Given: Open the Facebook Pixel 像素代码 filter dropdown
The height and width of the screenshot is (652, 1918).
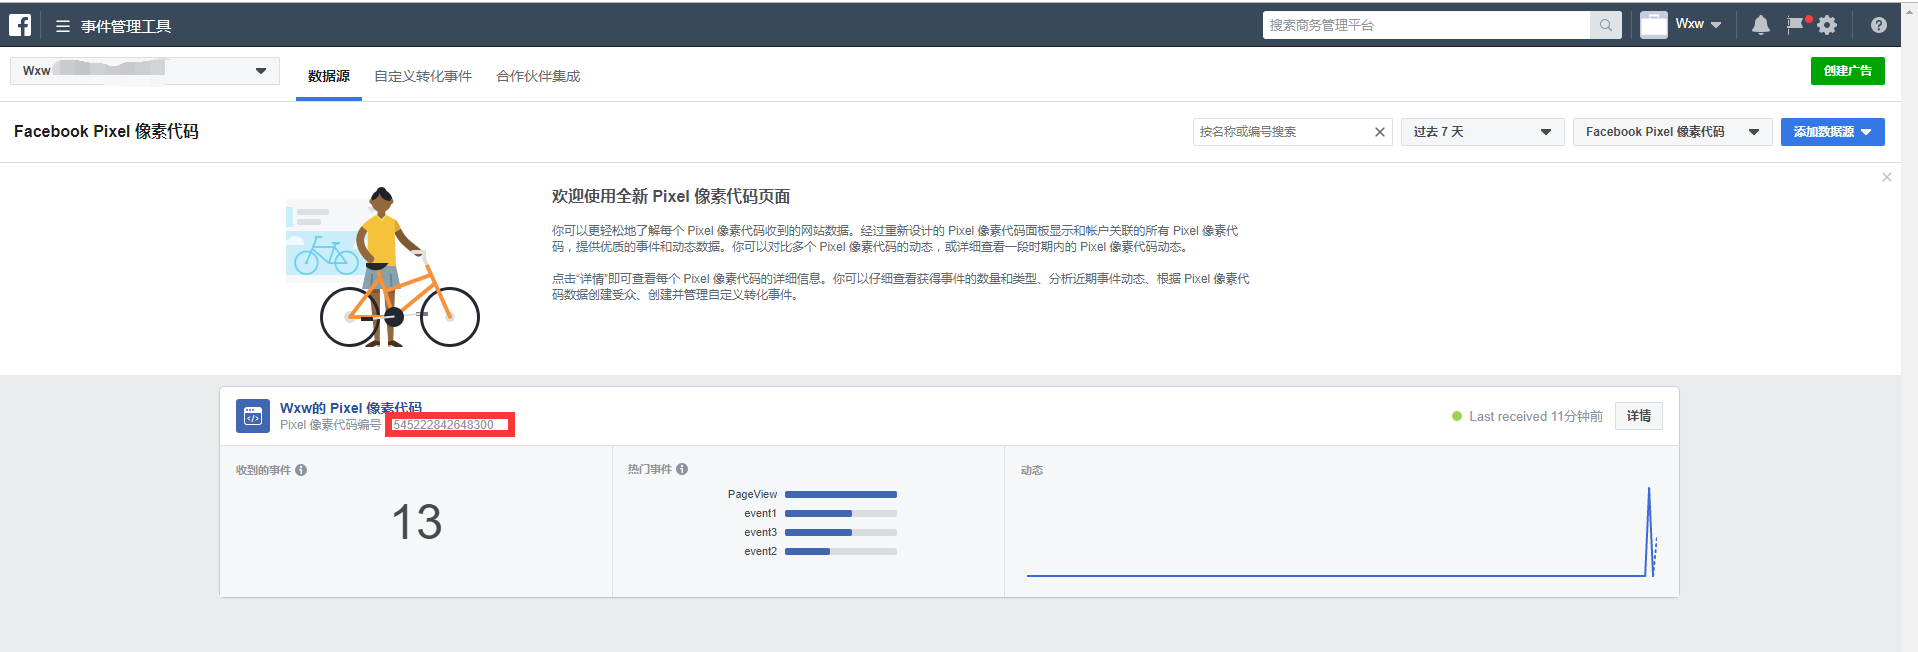Looking at the screenshot, I should [1672, 132].
